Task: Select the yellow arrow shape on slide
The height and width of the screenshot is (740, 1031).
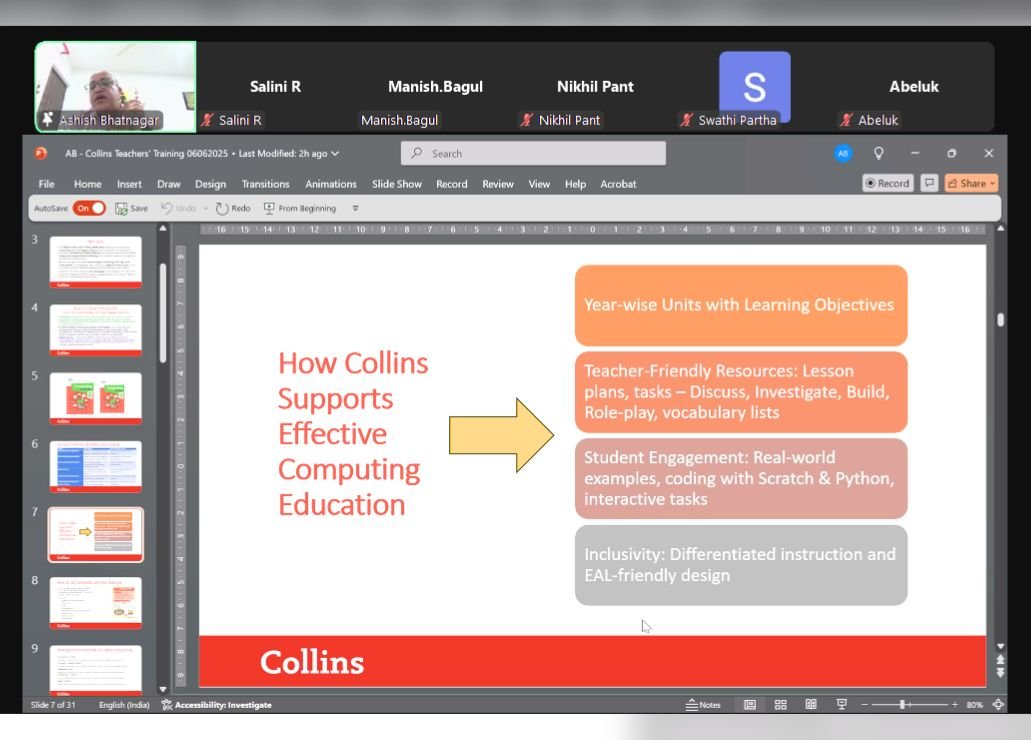Action: (502, 435)
